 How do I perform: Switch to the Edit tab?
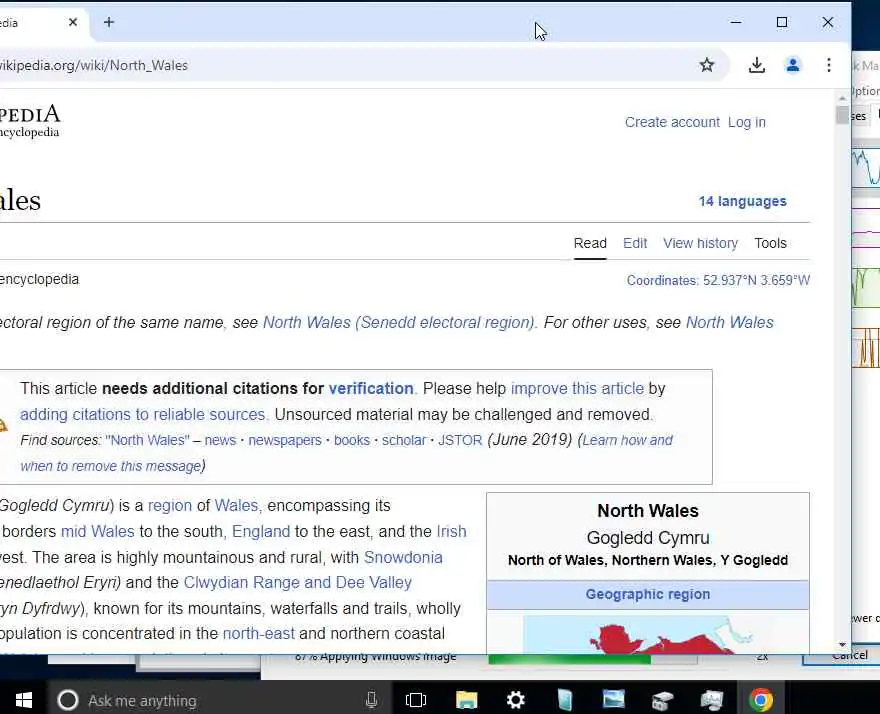pos(635,243)
